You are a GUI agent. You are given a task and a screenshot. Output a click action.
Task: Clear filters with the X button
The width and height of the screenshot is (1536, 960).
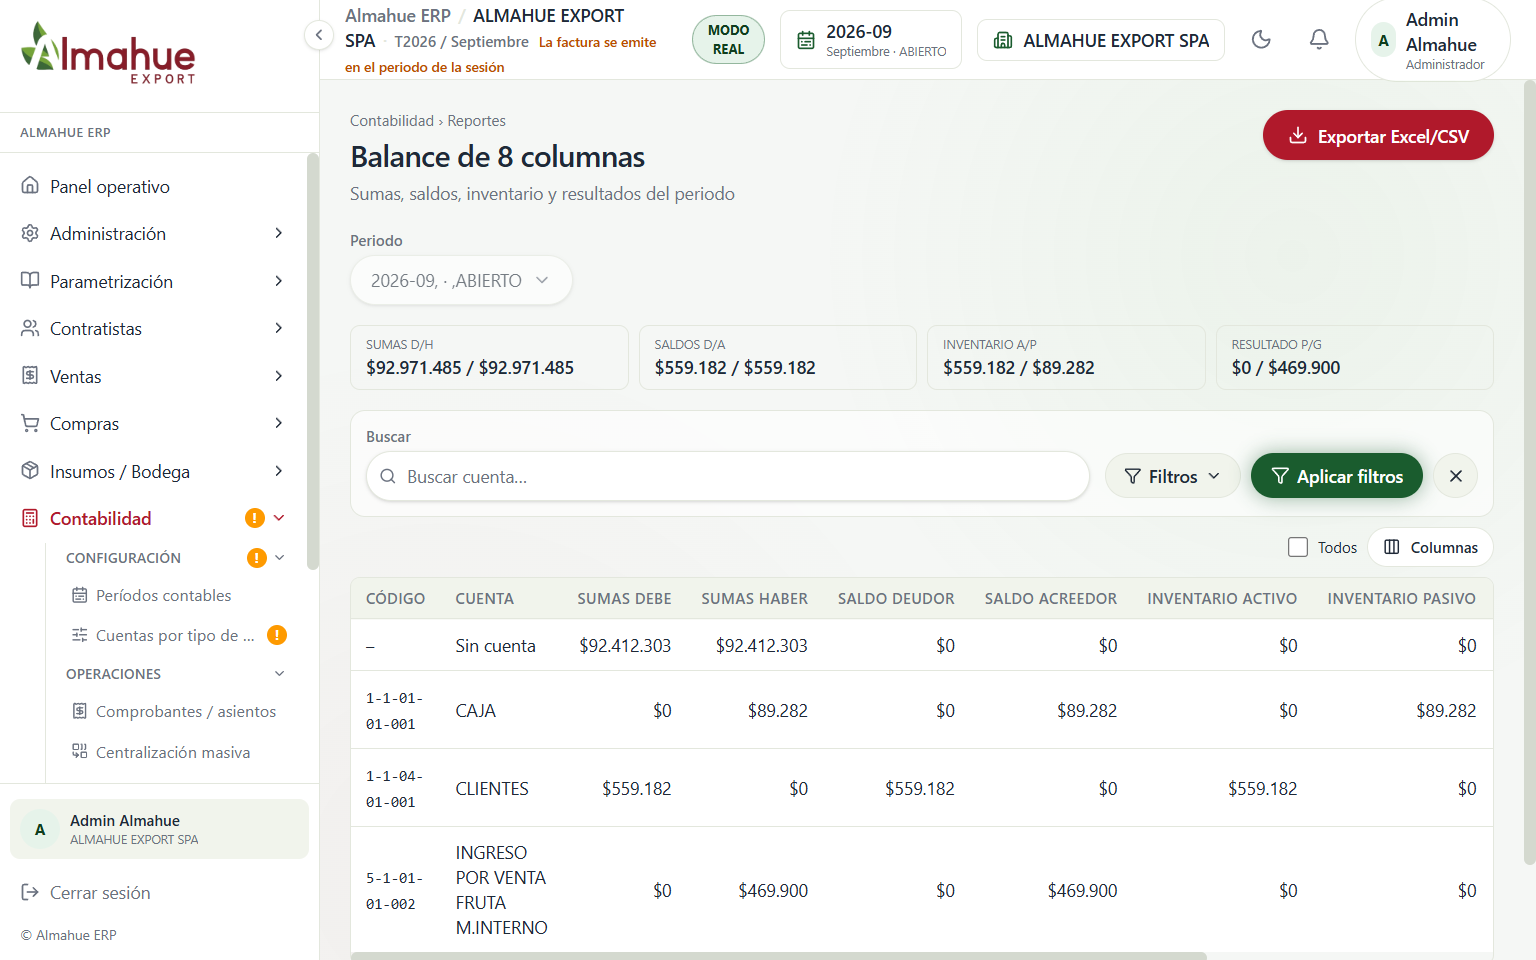[1456, 477]
